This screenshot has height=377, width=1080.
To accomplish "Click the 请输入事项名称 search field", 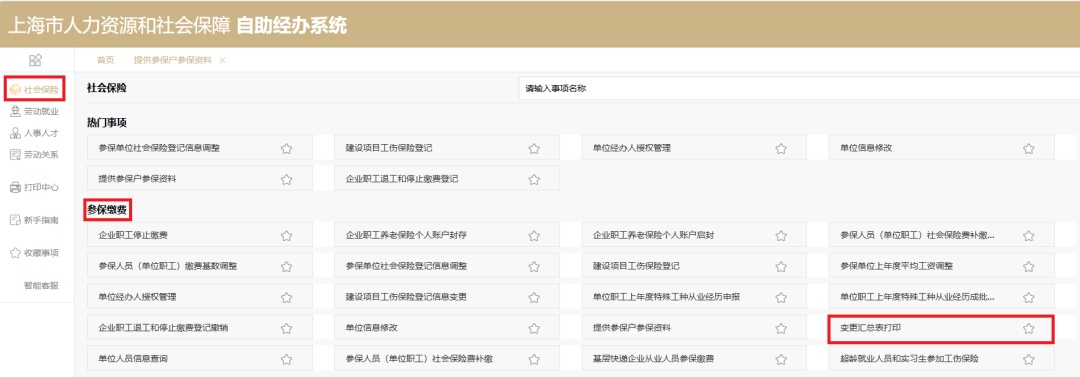I will coord(799,89).
